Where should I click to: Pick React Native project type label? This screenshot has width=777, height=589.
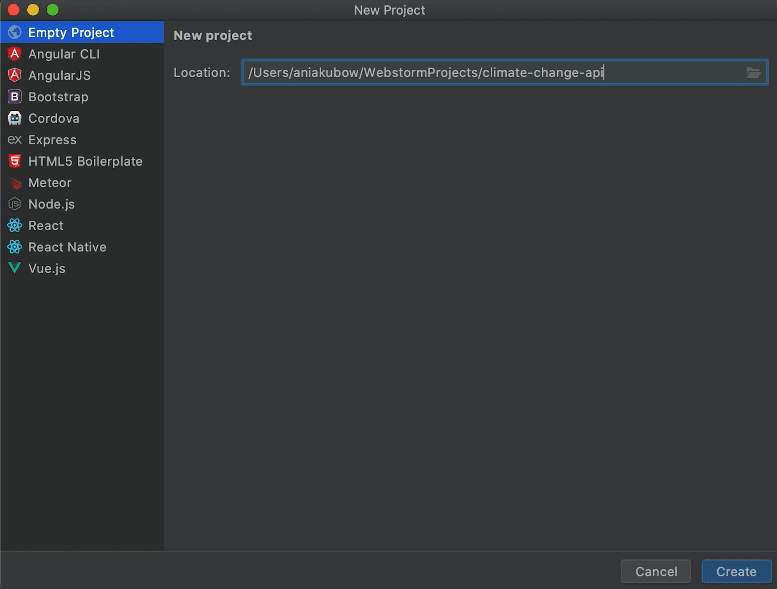[67, 247]
